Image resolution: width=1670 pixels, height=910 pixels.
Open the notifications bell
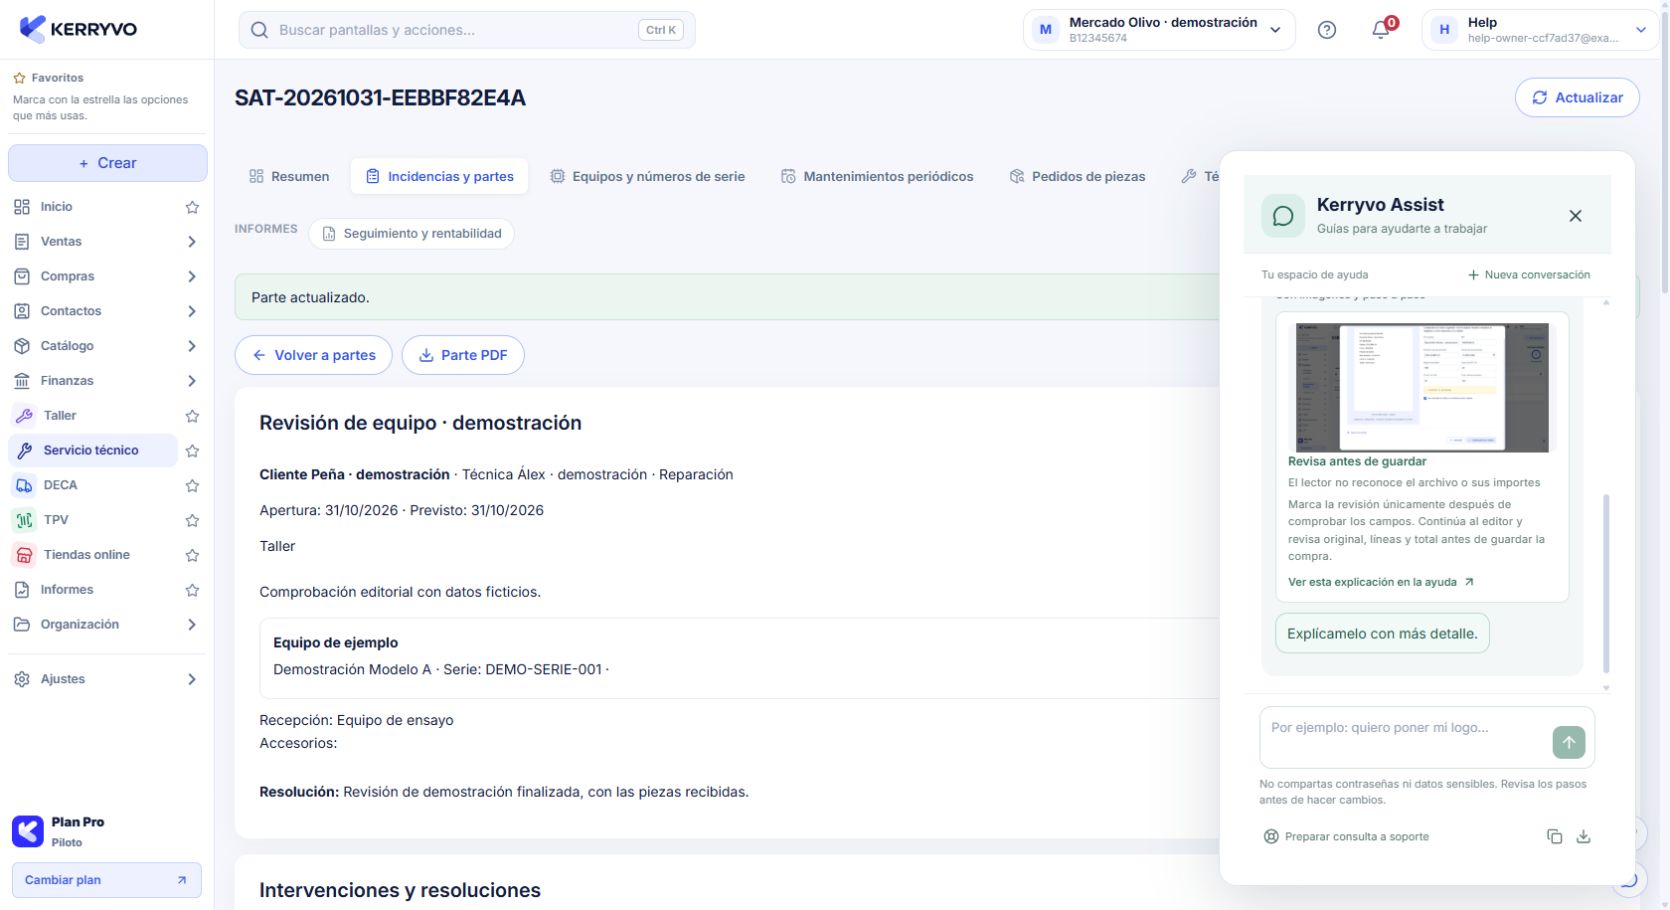coord(1381,30)
